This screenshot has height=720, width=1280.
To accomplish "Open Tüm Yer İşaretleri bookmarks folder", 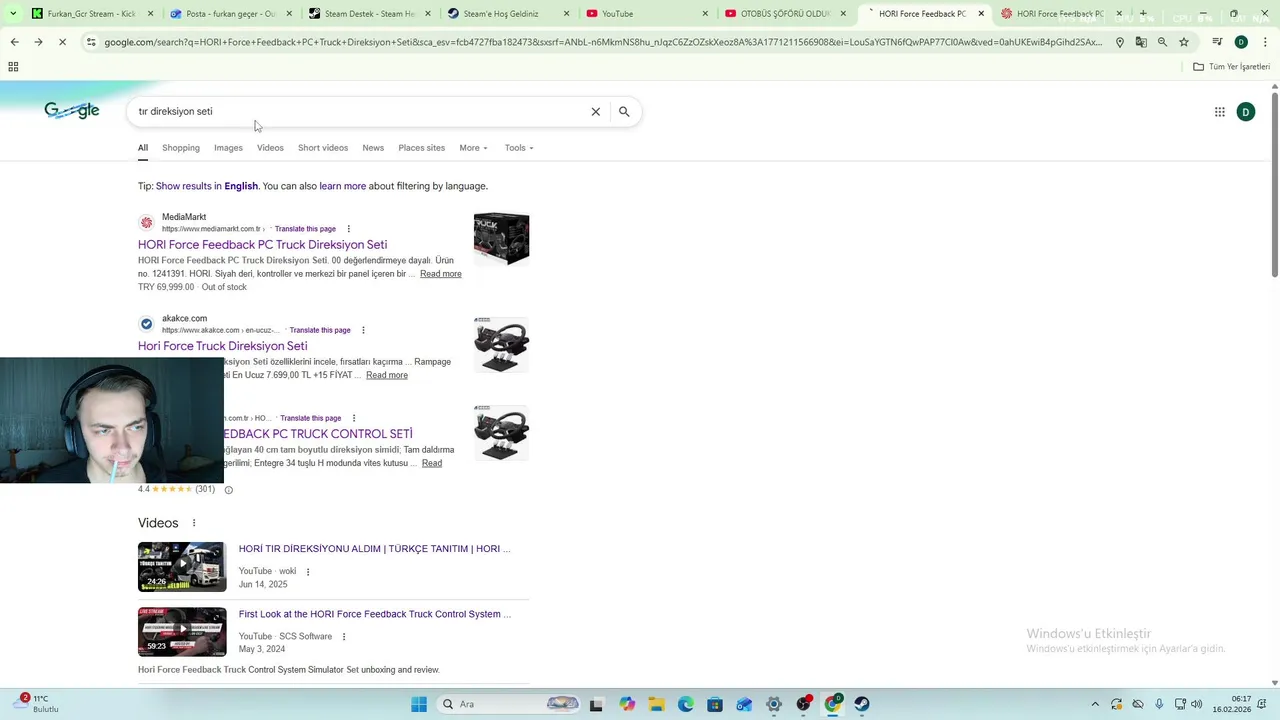I will tap(1231, 67).
